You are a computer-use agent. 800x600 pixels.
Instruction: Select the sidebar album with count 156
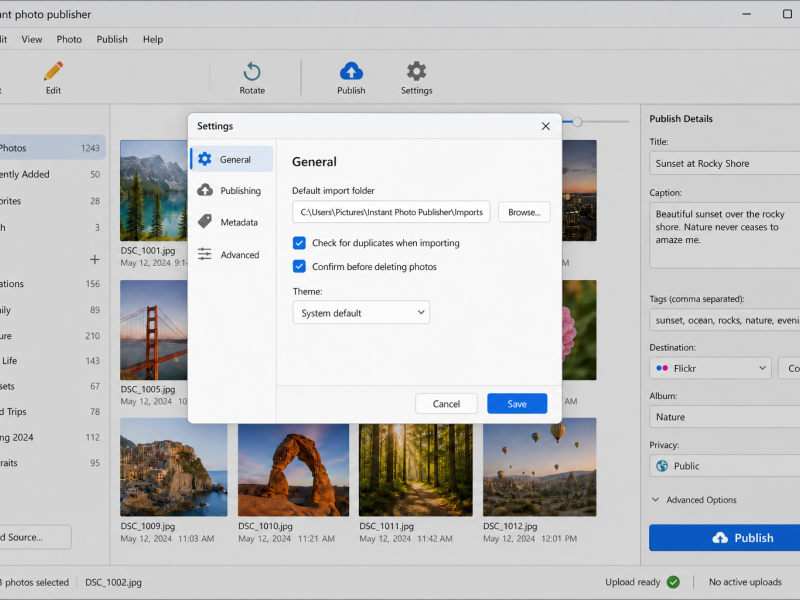(51, 284)
